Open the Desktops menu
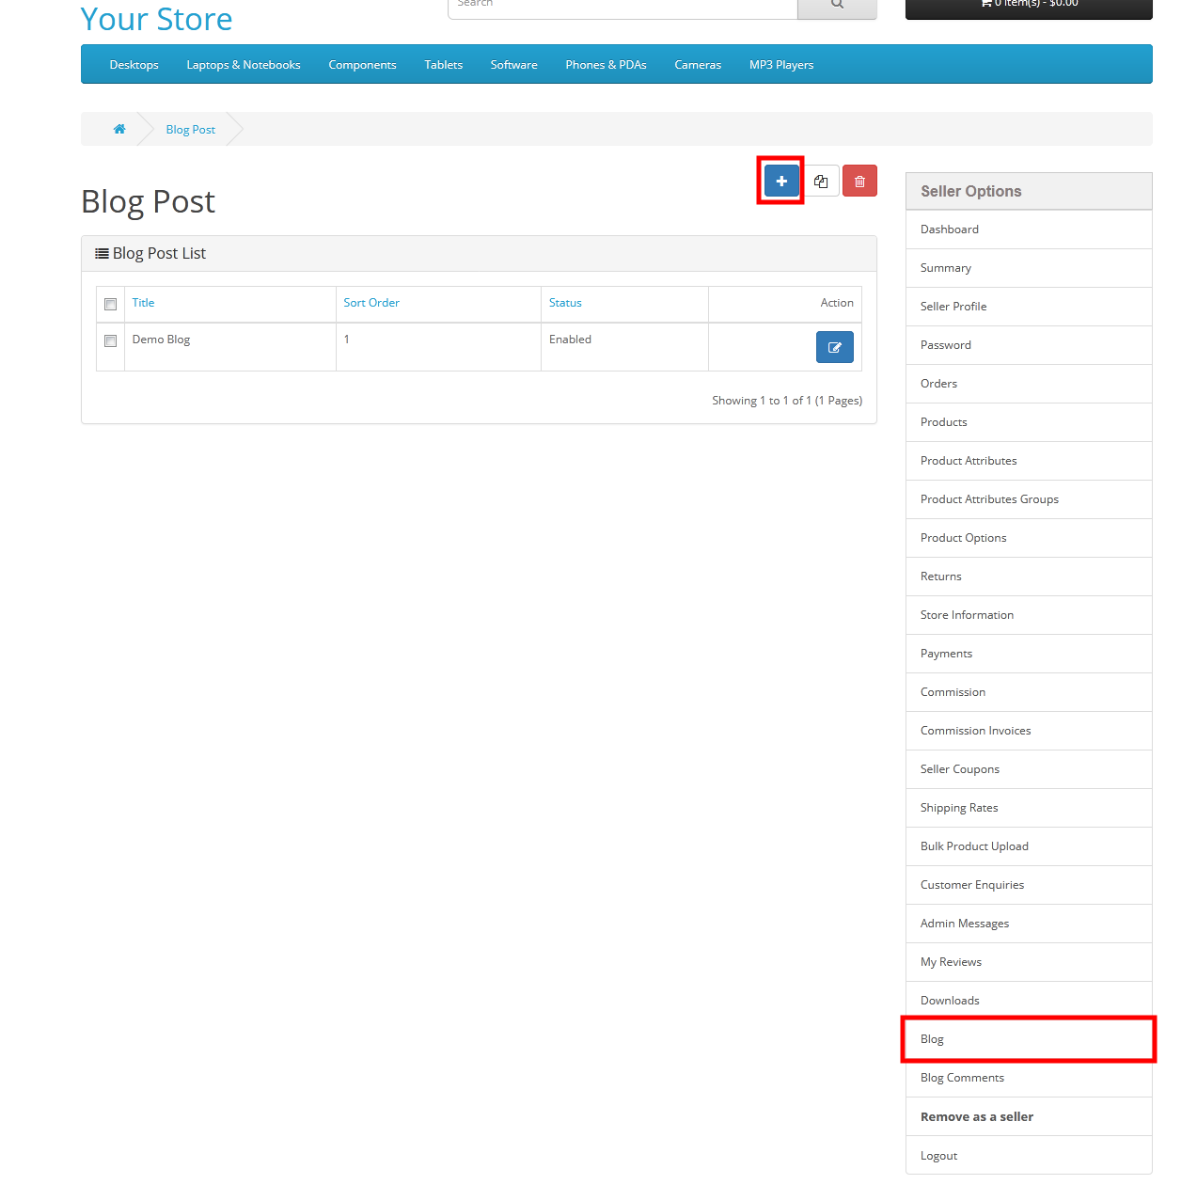 pos(134,65)
